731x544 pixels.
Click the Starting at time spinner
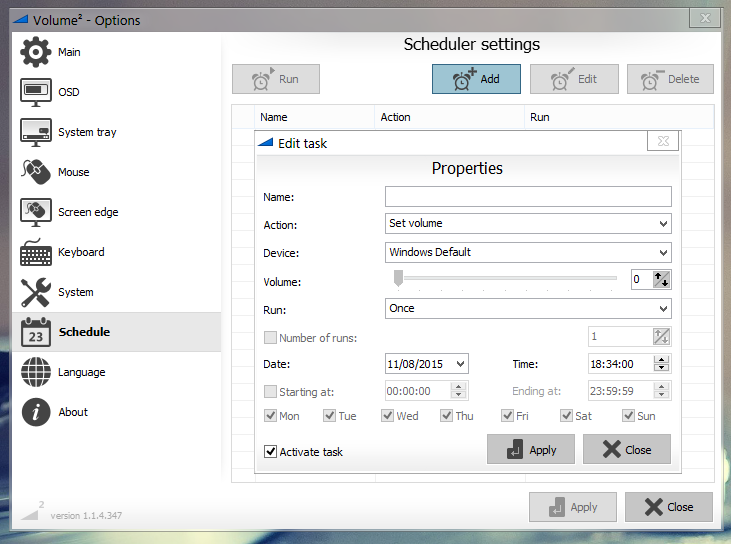(x=458, y=391)
